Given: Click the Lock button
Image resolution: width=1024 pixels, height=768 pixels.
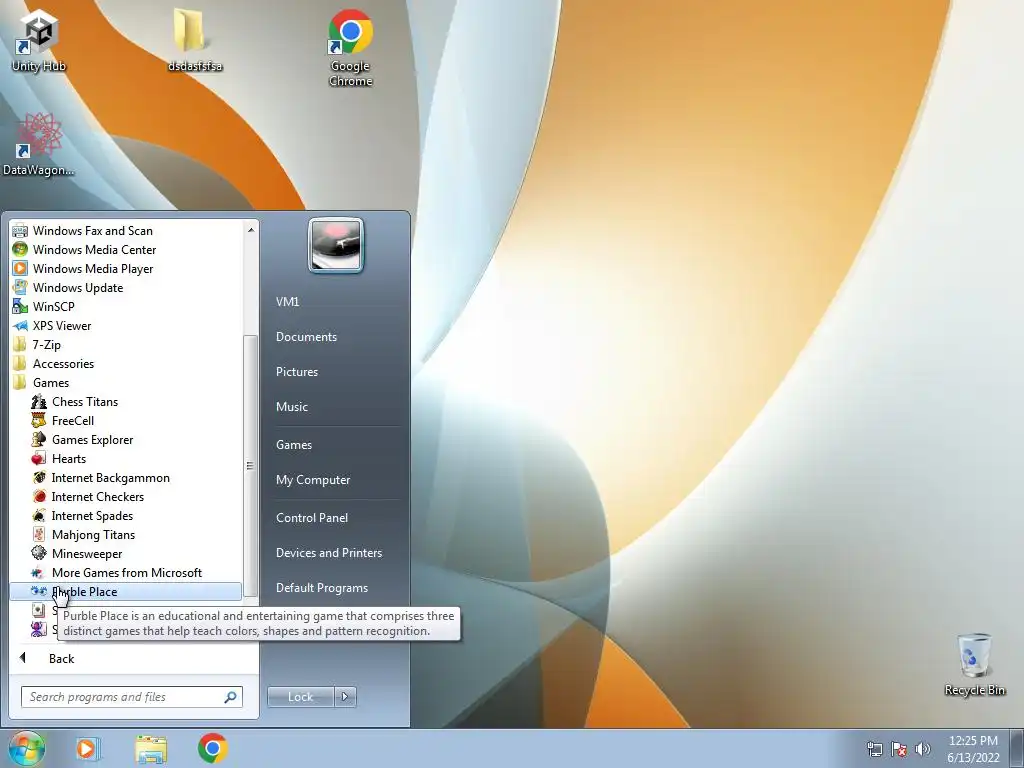Looking at the screenshot, I should click(x=301, y=697).
